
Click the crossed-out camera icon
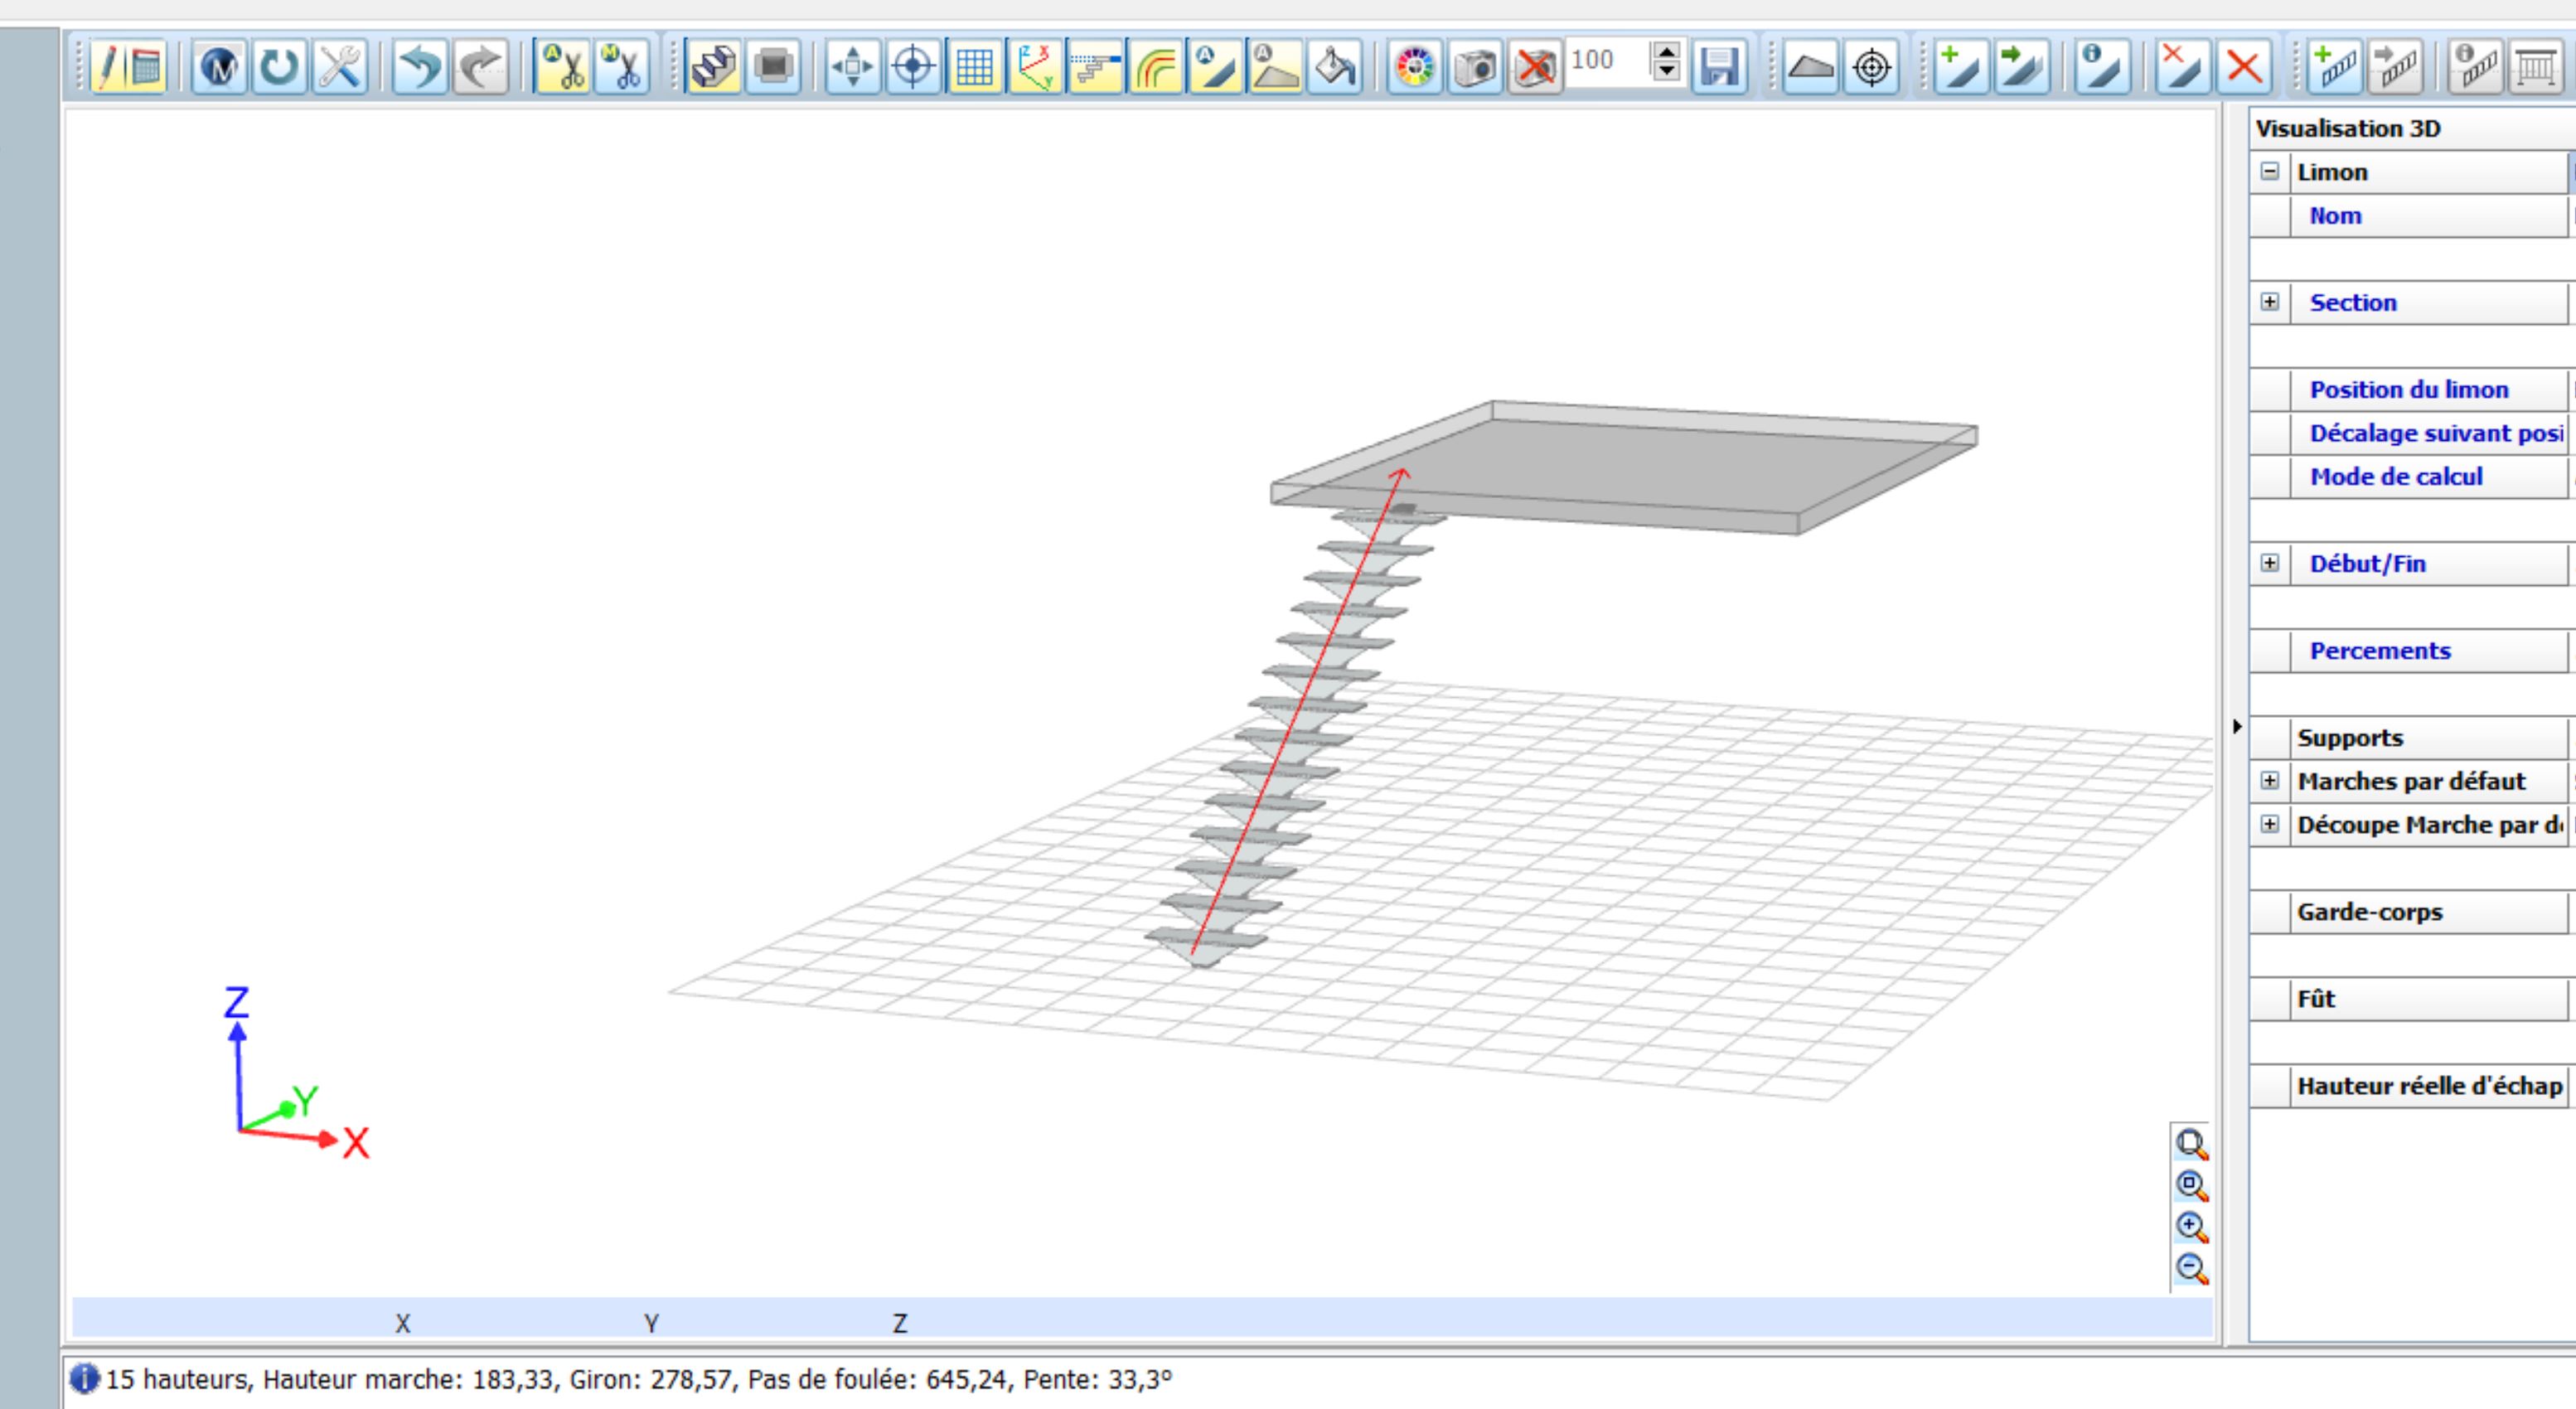(1535, 67)
